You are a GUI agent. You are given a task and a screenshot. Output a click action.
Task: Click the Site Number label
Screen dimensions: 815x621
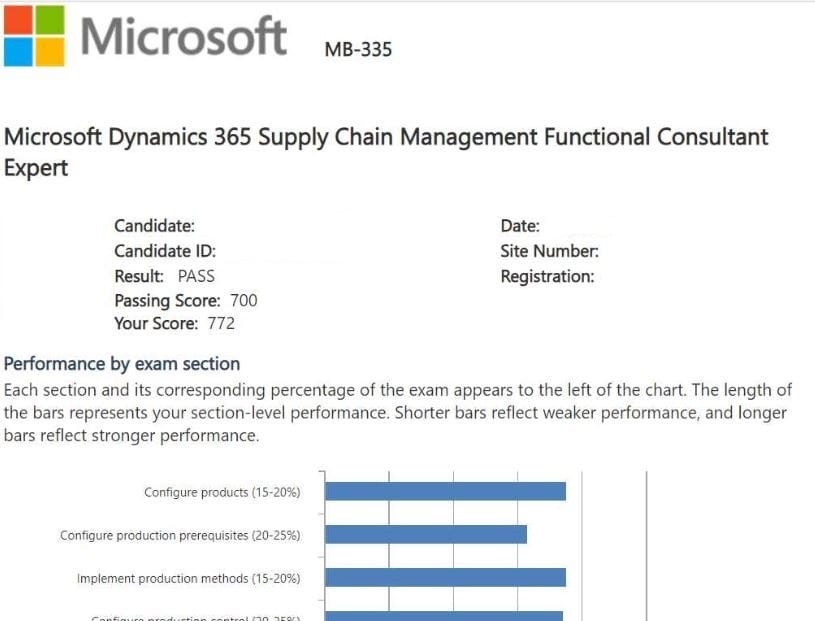click(549, 251)
